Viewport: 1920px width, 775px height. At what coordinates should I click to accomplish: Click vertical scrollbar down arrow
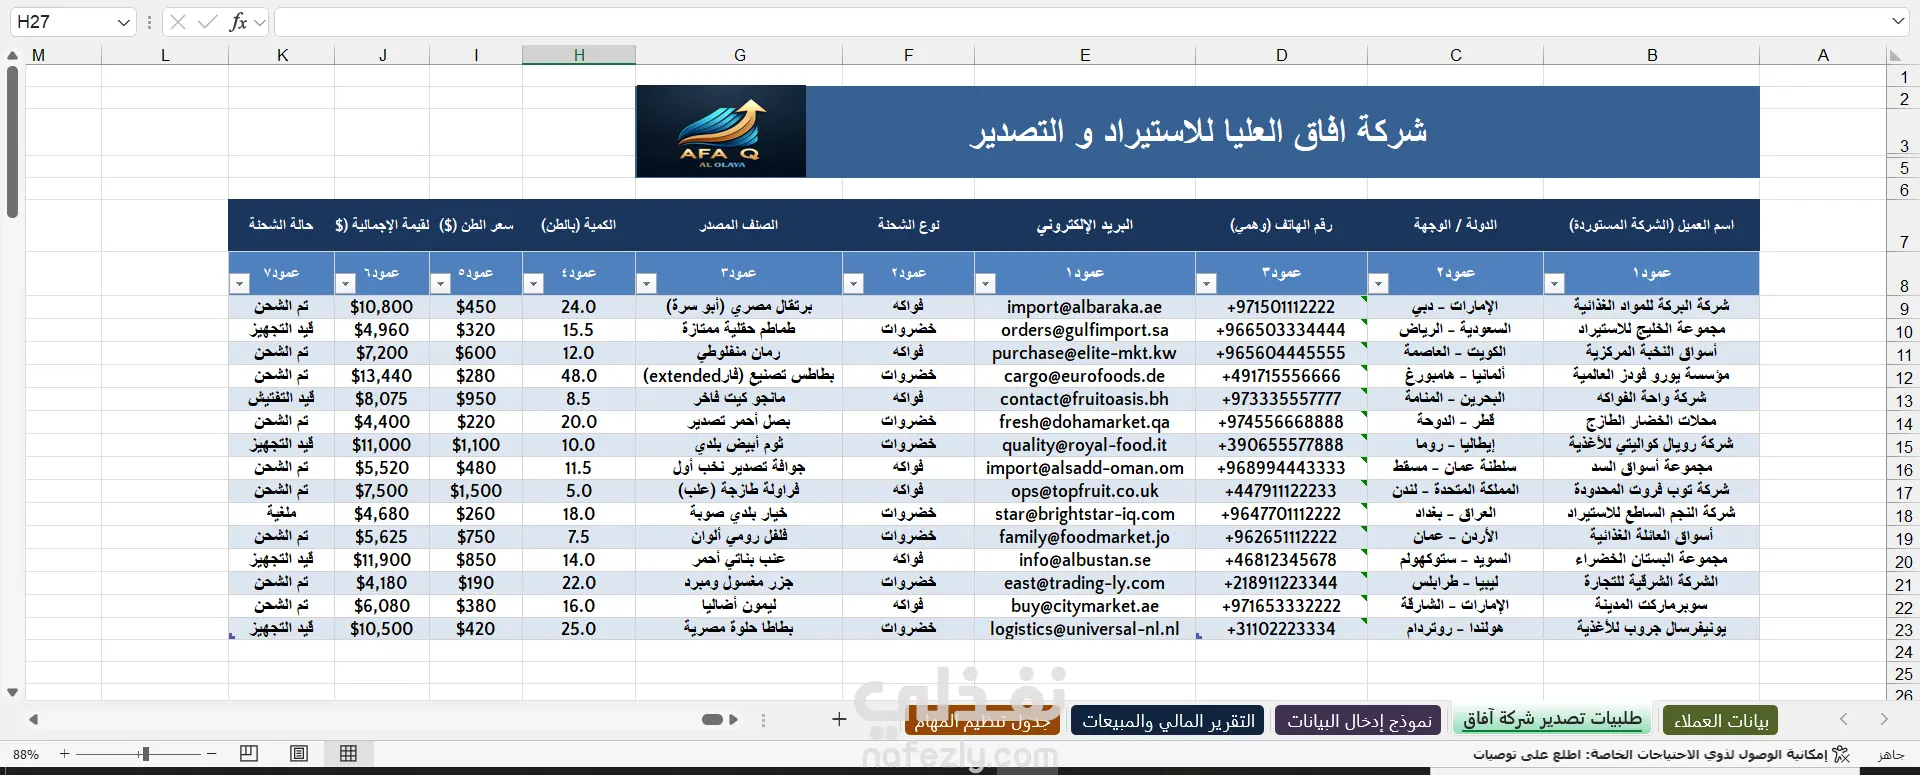(x=13, y=692)
